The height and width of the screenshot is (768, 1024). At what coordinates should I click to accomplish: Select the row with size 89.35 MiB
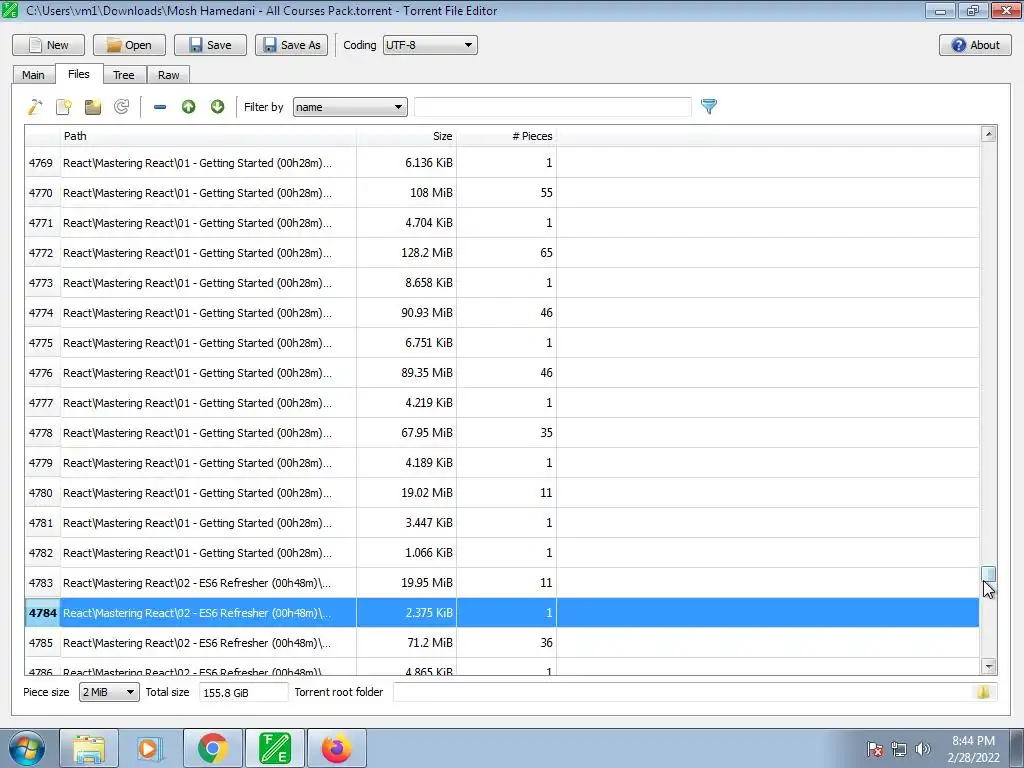(x=502, y=373)
